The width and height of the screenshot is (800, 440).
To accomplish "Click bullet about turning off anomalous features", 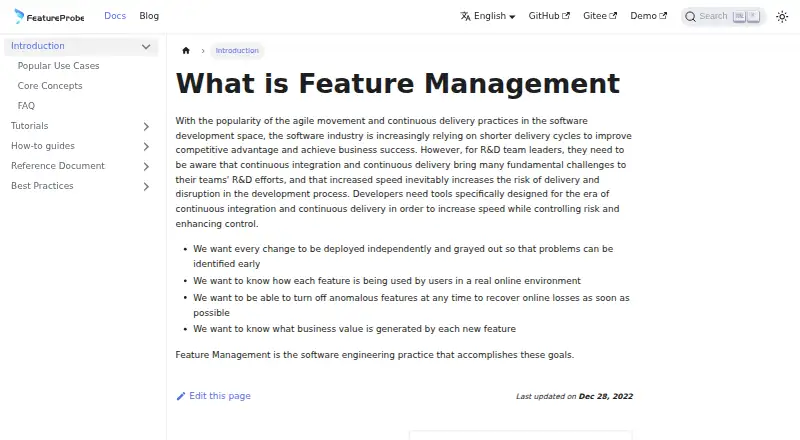I will [411, 305].
